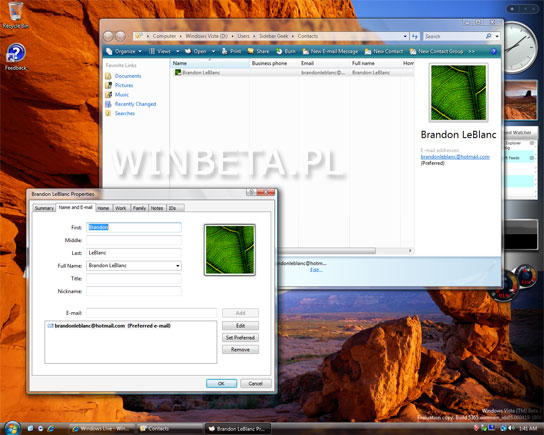Viewport: 544px width, 435px height.
Task: Click the Edit button in Properties
Action: [240, 326]
